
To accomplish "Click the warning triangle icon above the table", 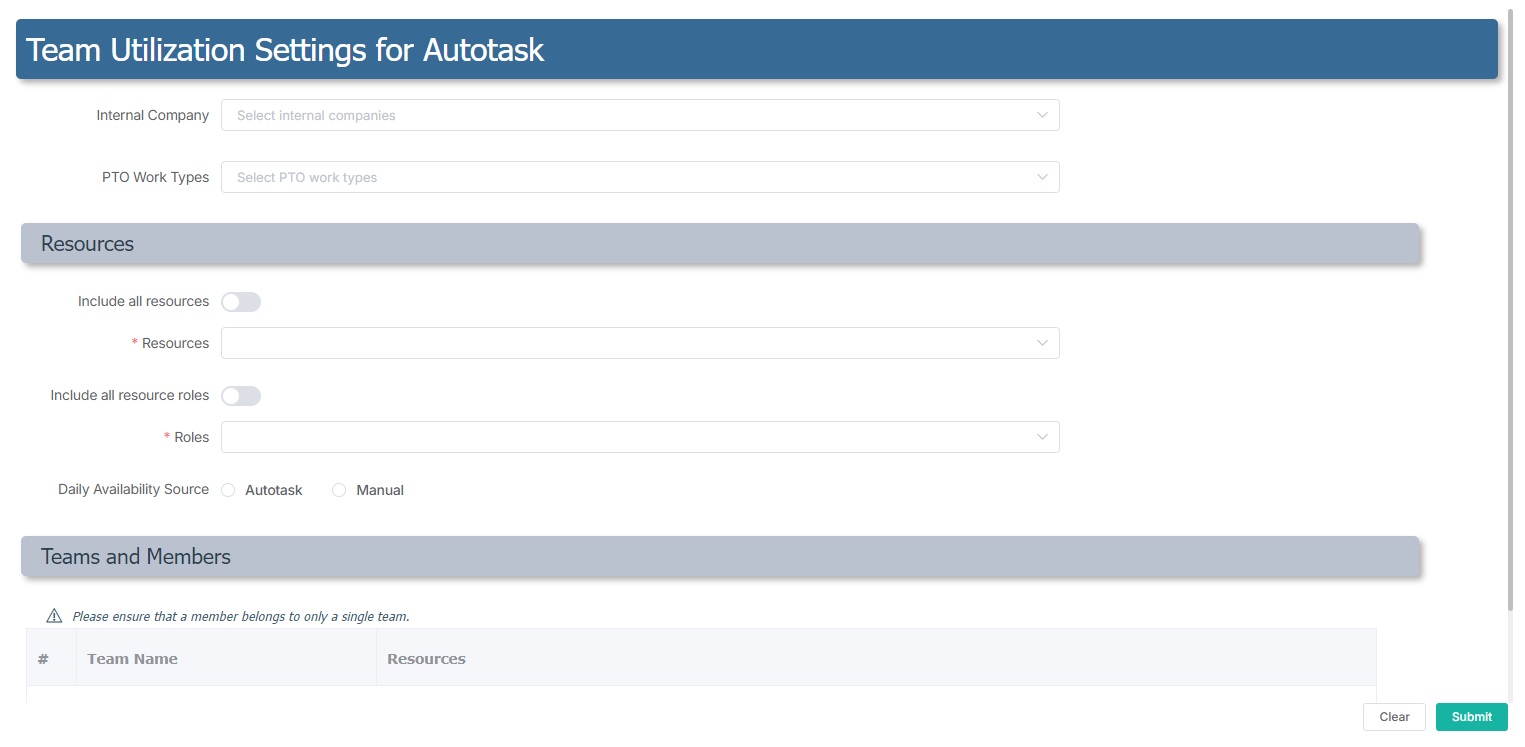I will click(x=53, y=616).
